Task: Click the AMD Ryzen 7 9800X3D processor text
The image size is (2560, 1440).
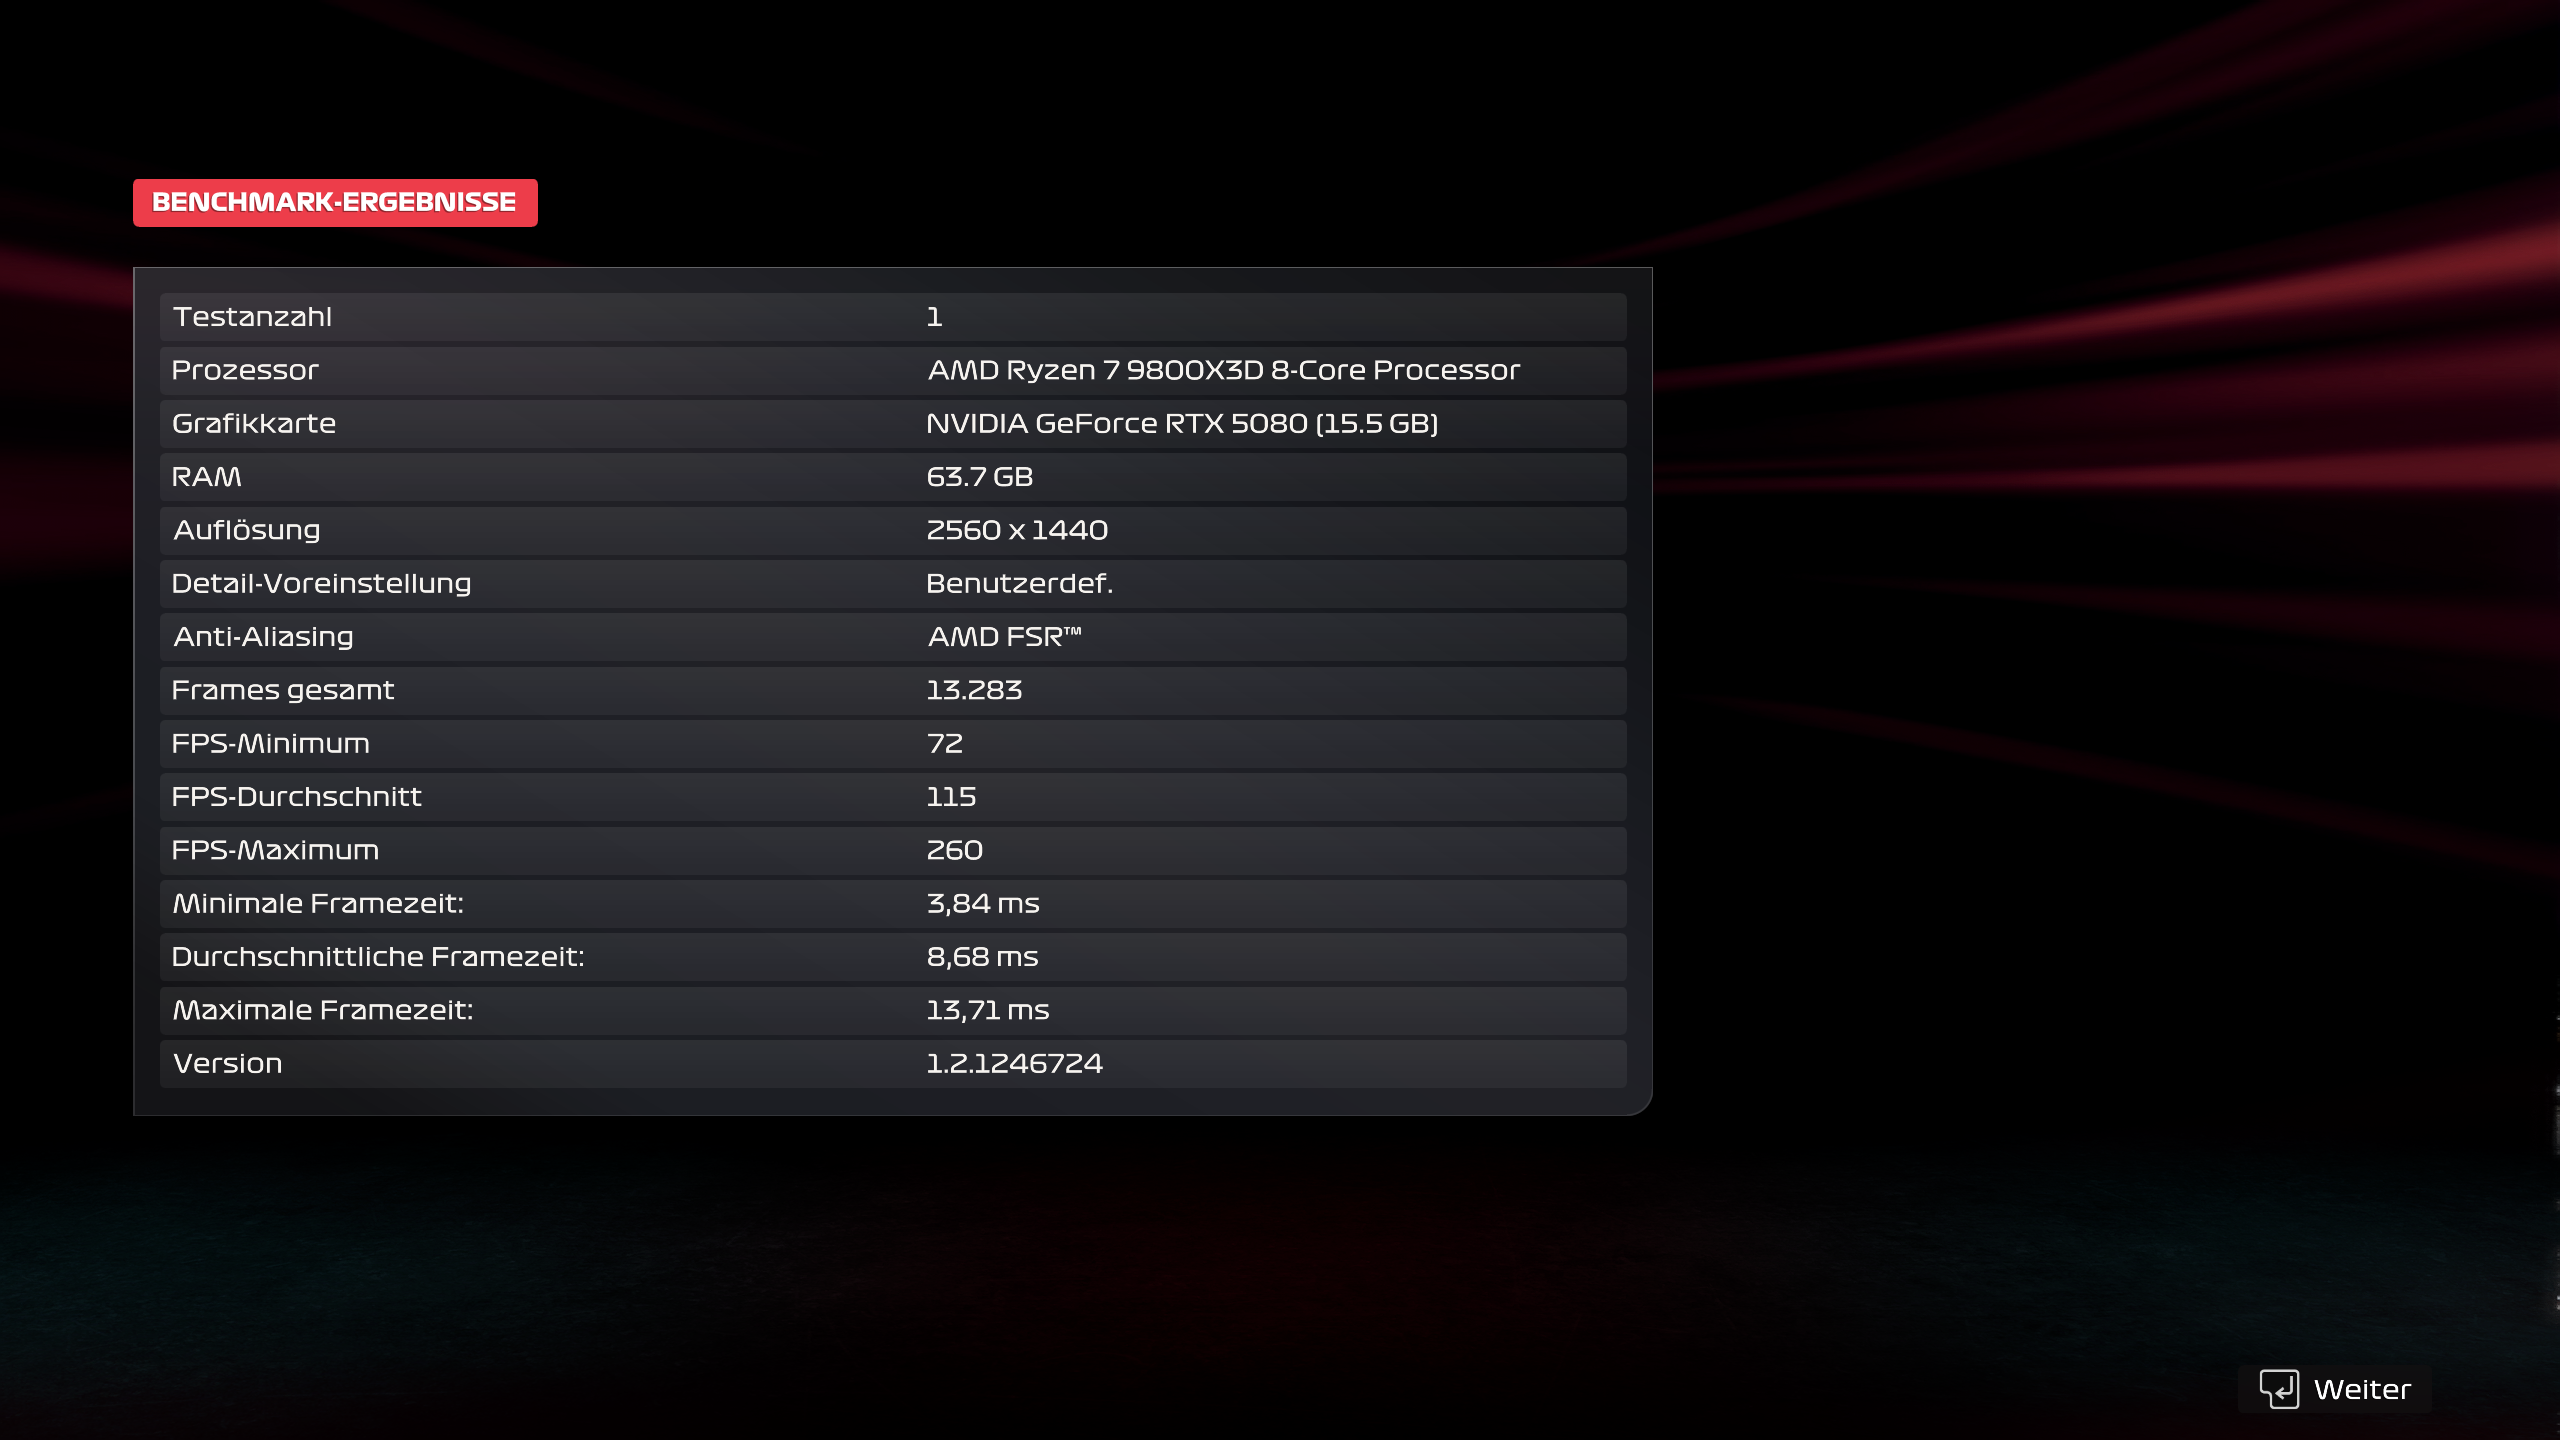Action: tap(1223, 370)
